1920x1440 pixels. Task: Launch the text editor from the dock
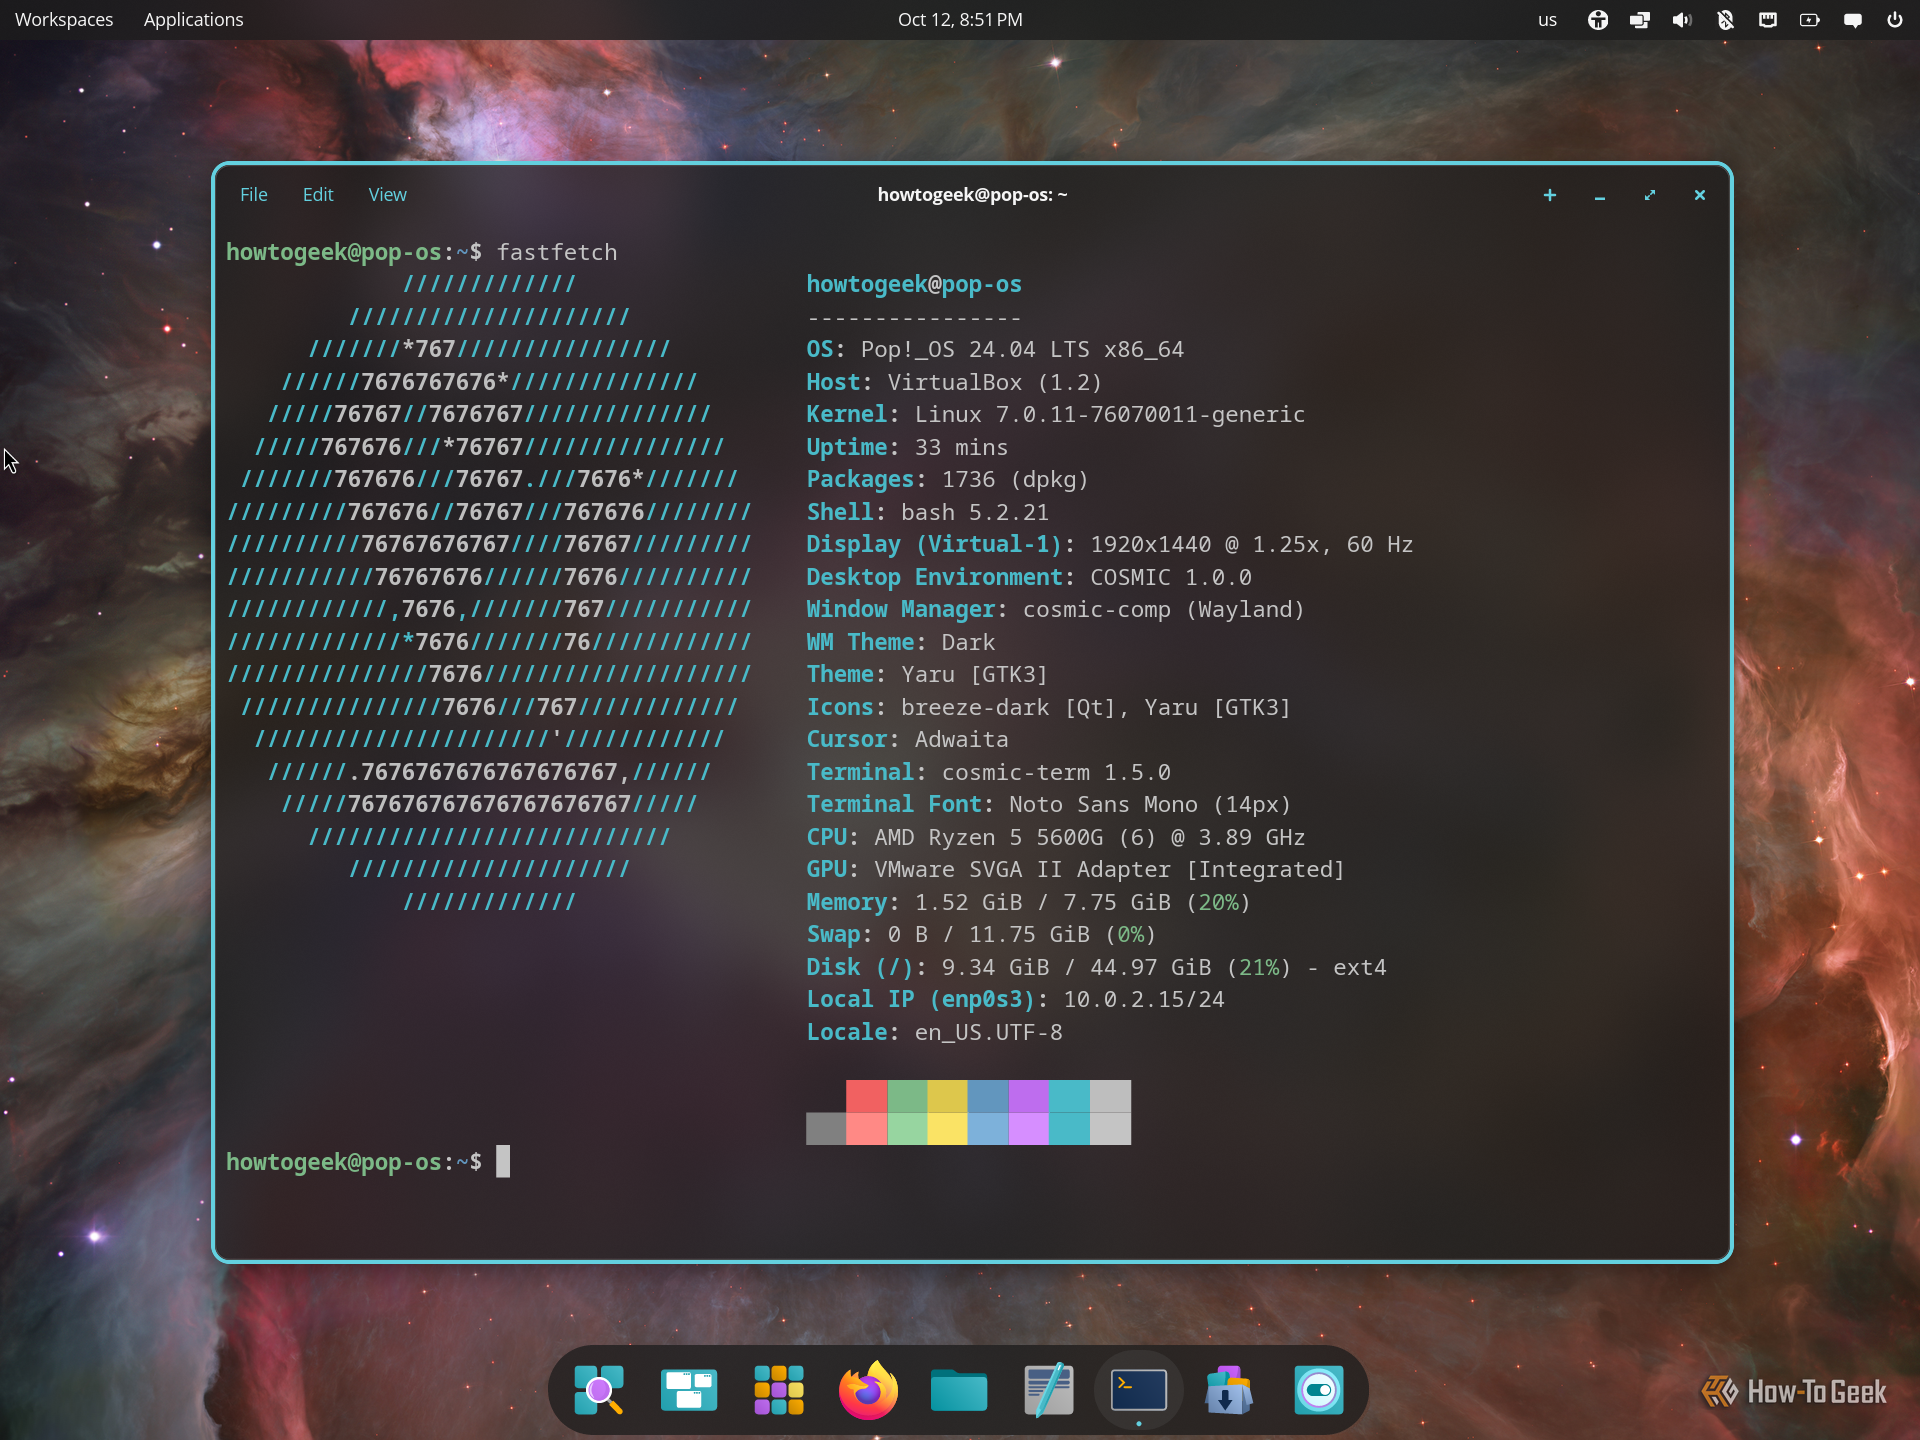(x=1049, y=1390)
